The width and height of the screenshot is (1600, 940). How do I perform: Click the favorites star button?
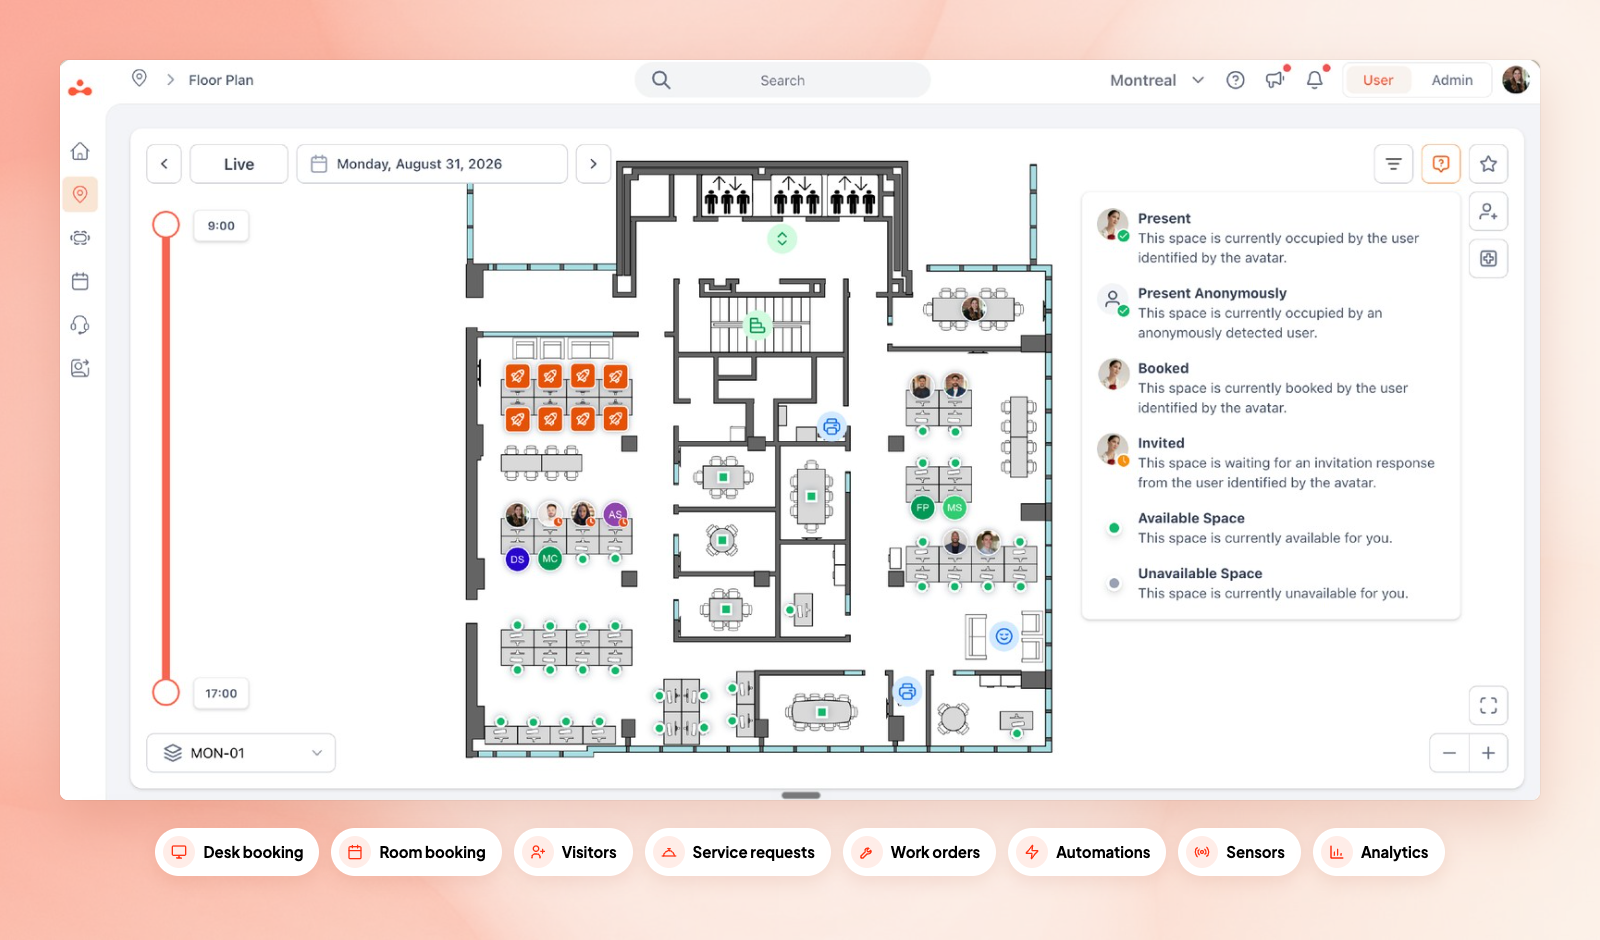pos(1488,164)
